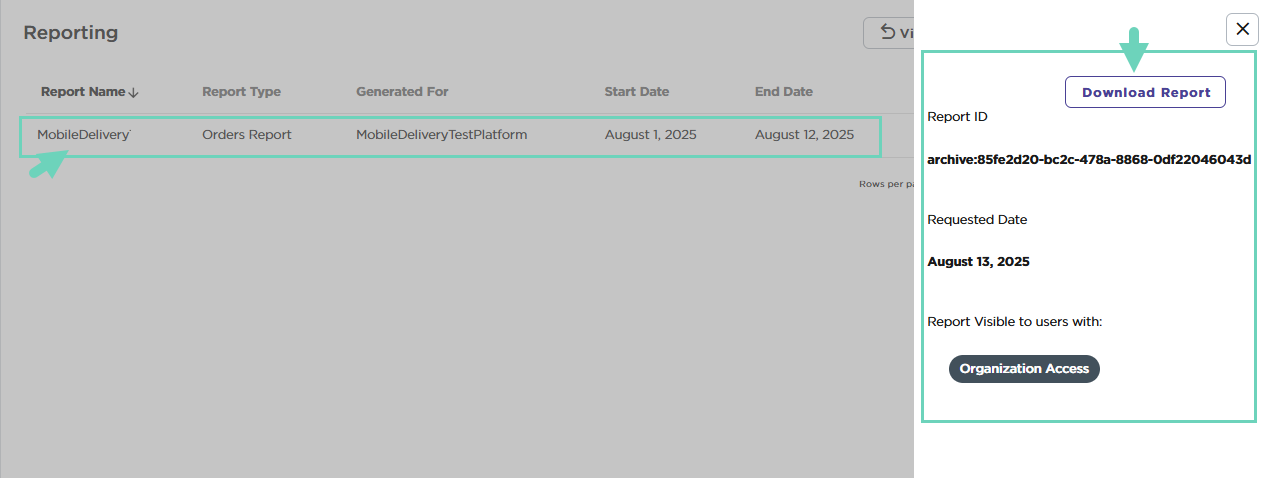
Task: Click the sort arrow beside Report Name
Action: tap(134, 92)
